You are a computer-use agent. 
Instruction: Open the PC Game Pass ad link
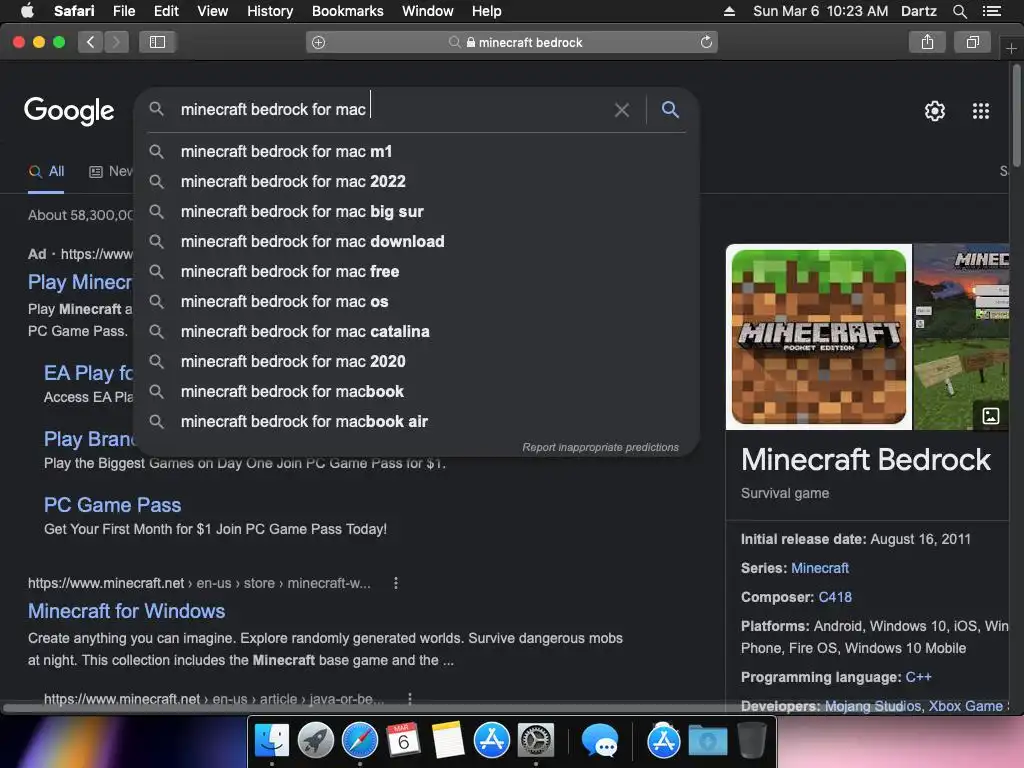(x=112, y=505)
